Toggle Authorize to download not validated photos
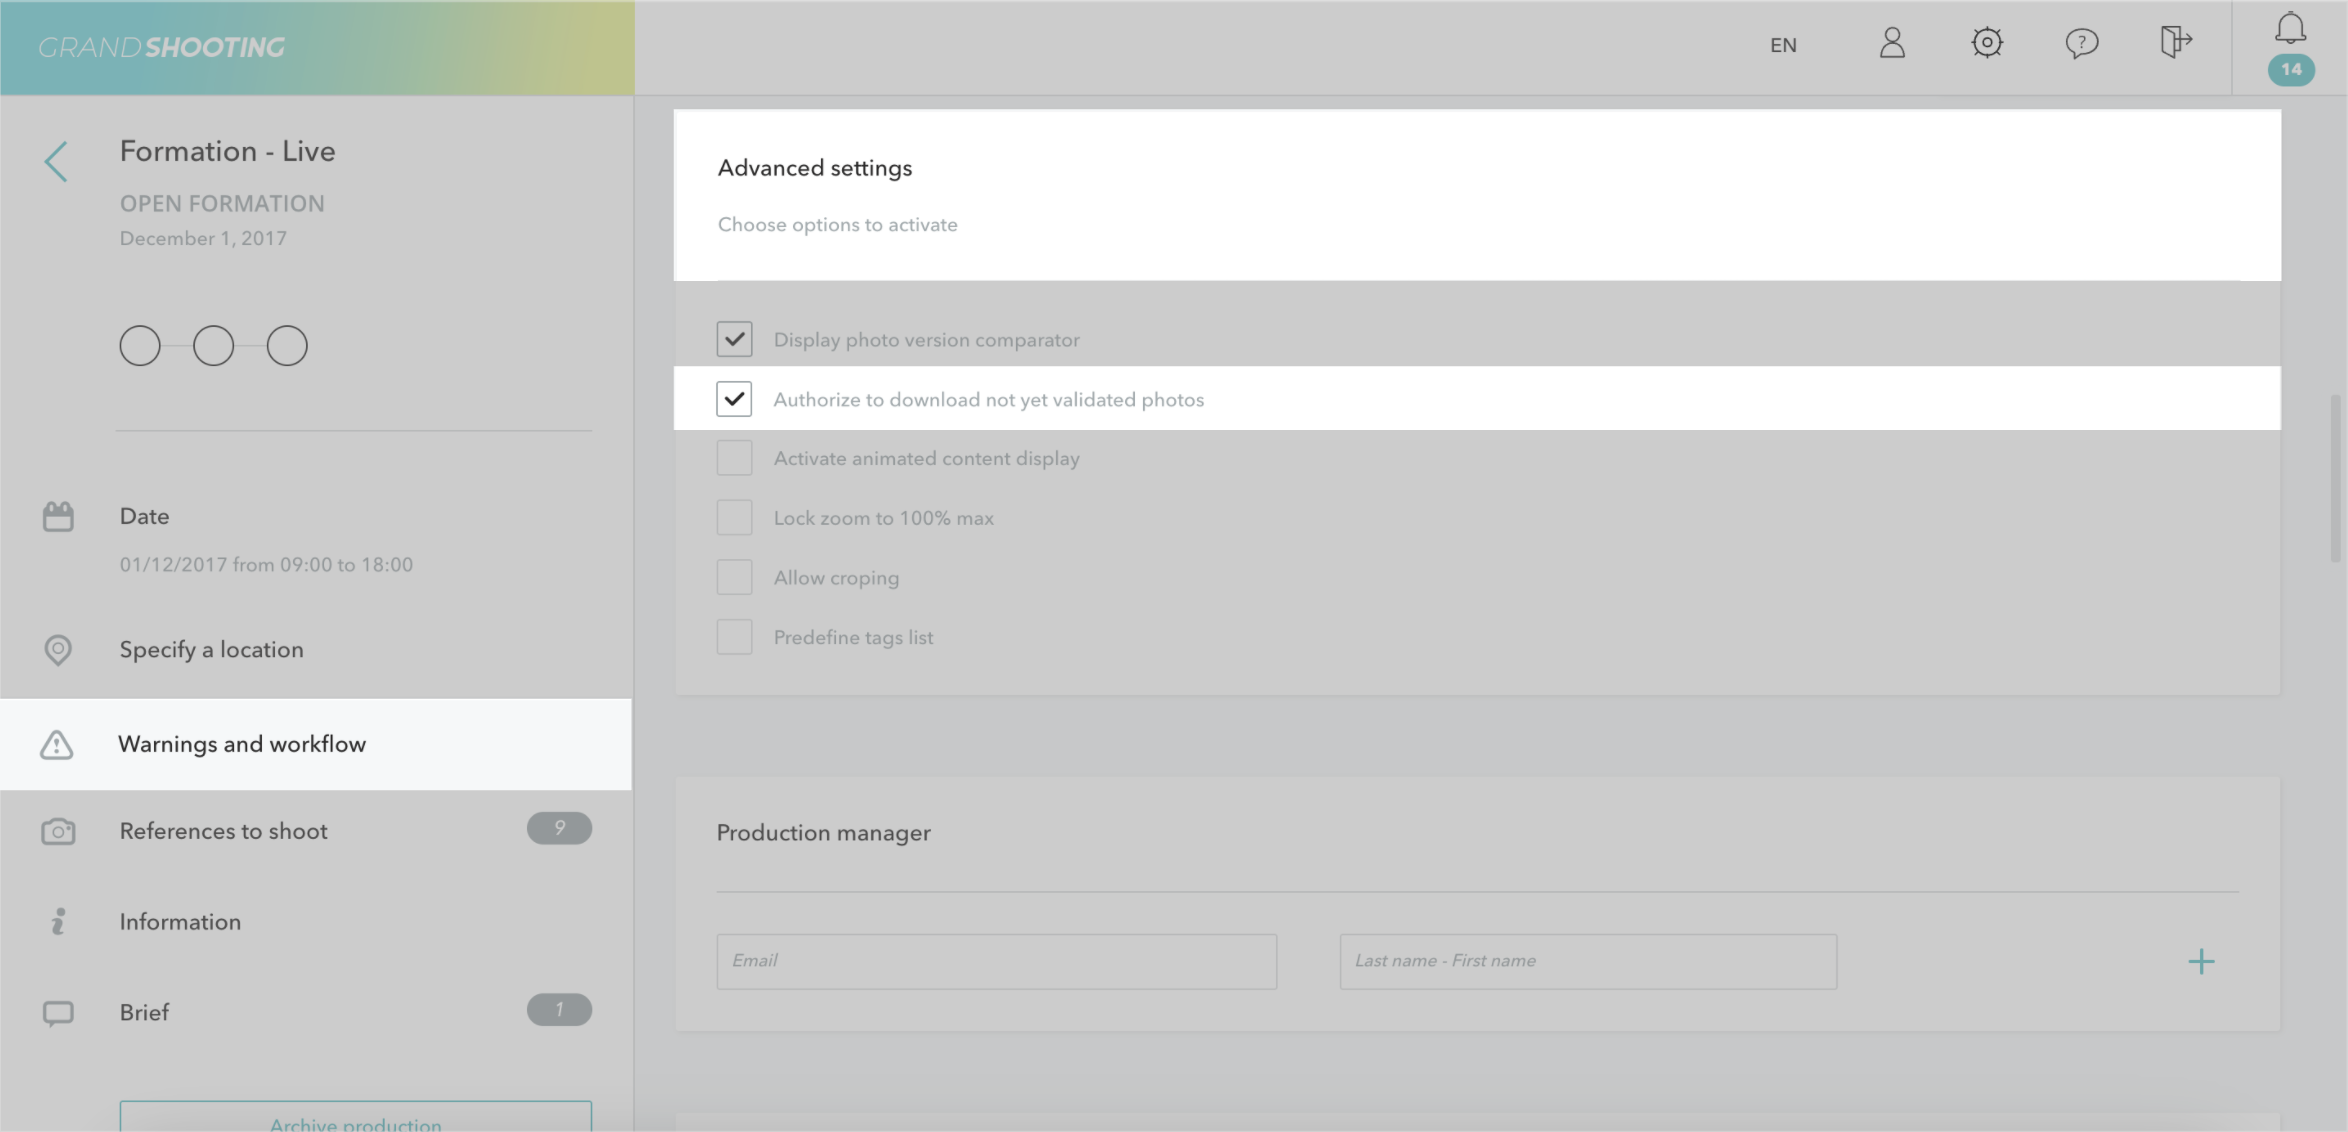The width and height of the screenshot is (2348, 1132). 734,399
